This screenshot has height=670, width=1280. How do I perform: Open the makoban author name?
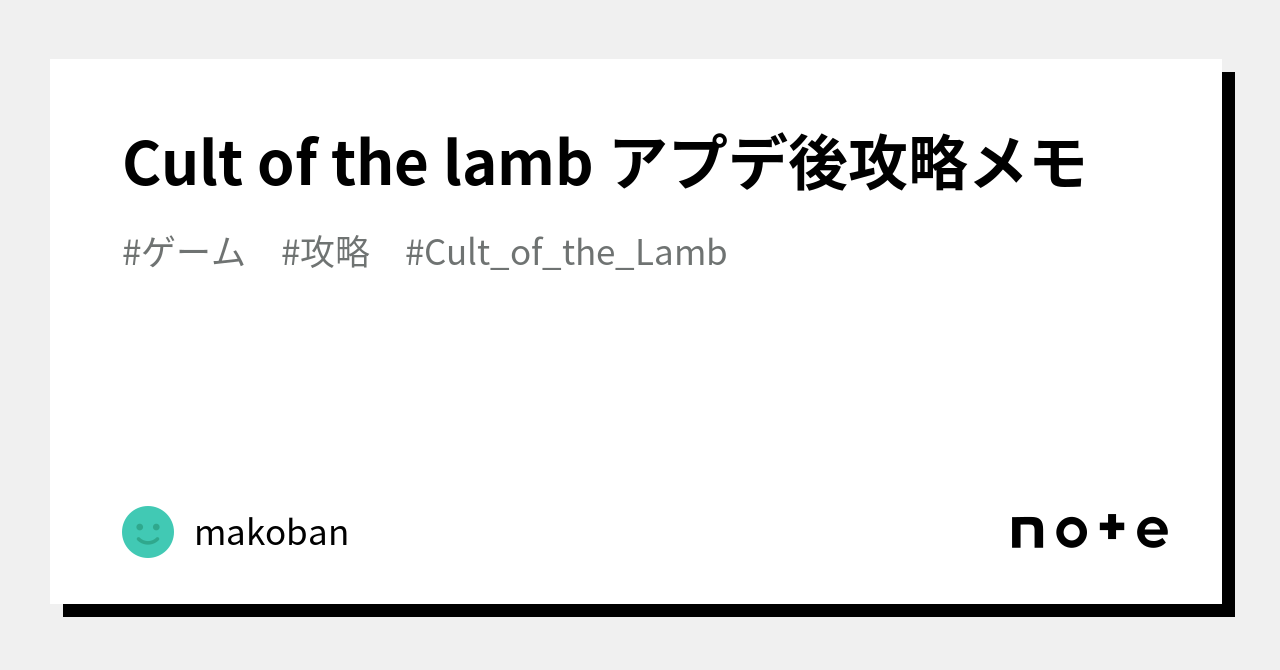coord(271,533)
